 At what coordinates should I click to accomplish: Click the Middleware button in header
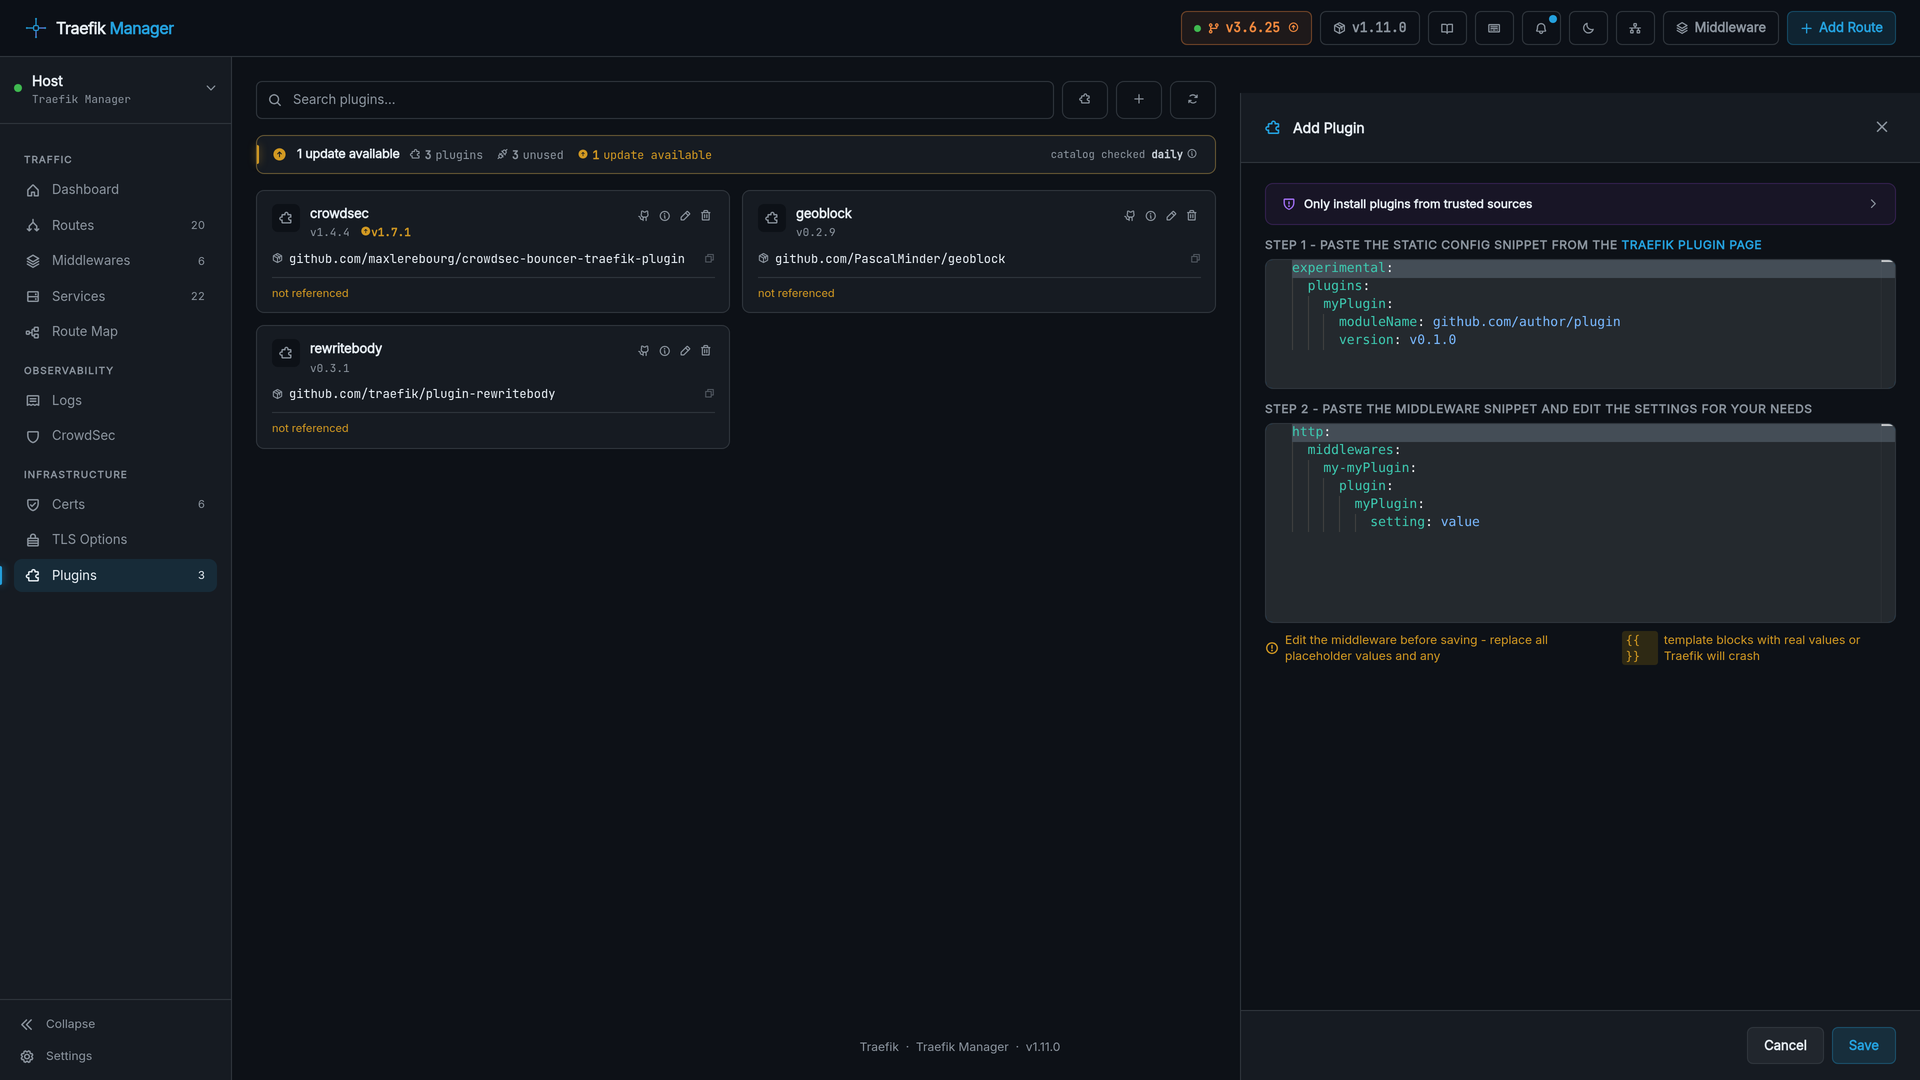coord(1720,28)
